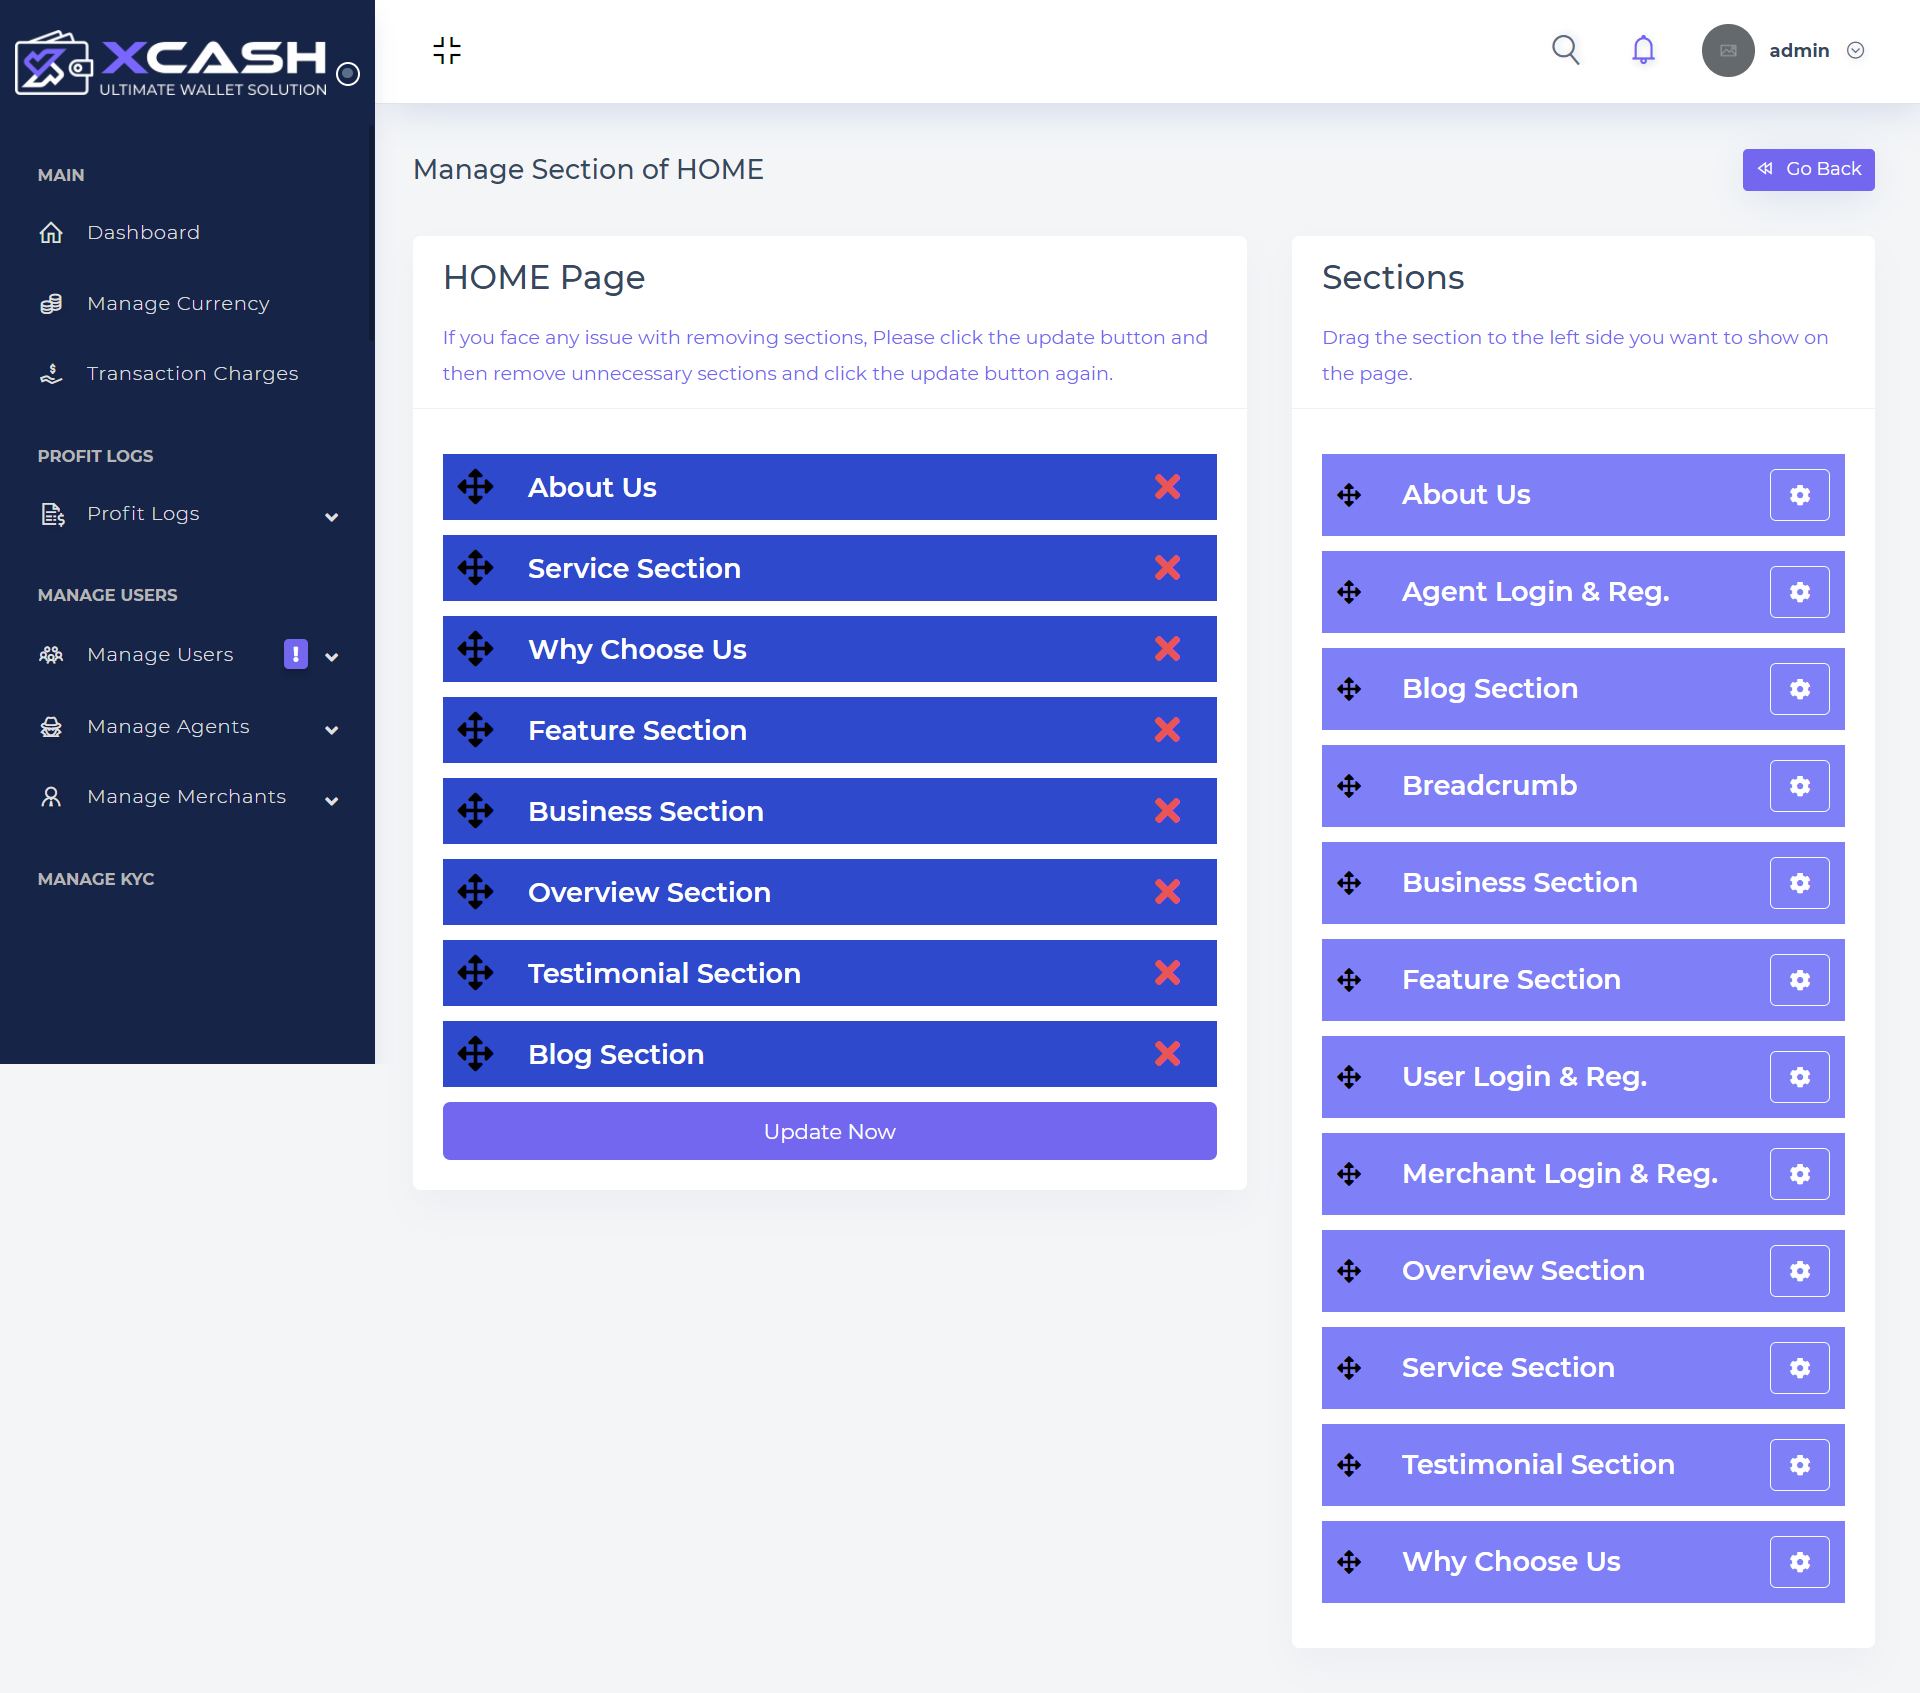The width and height of the screenshot is (1920, 1693).
Task: Toggle sidebar collapse circle next to logo
Action: [x=348, y=74]
